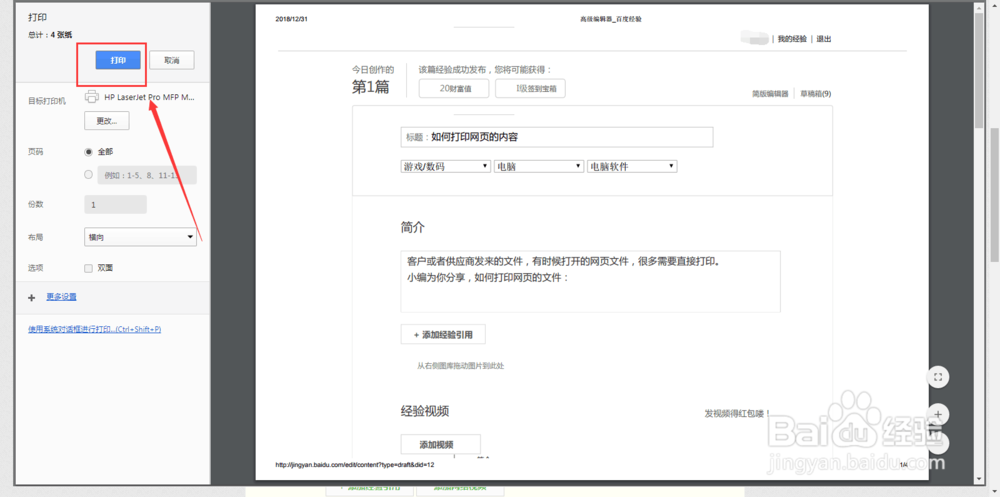
Task: Click the HP LaserJet printer icon
Action: 92,97
